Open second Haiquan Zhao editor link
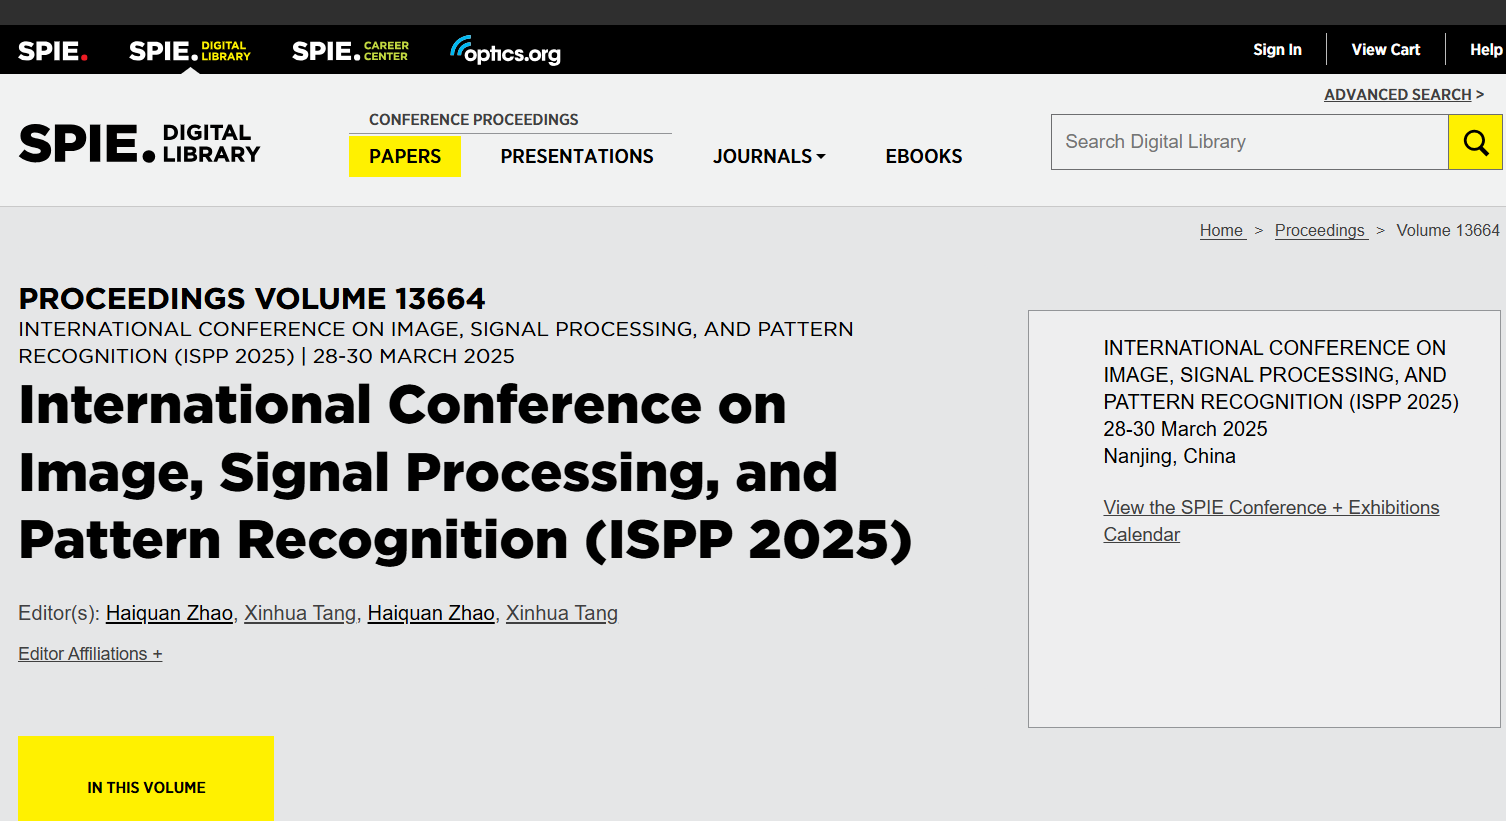 pos(431,613)
